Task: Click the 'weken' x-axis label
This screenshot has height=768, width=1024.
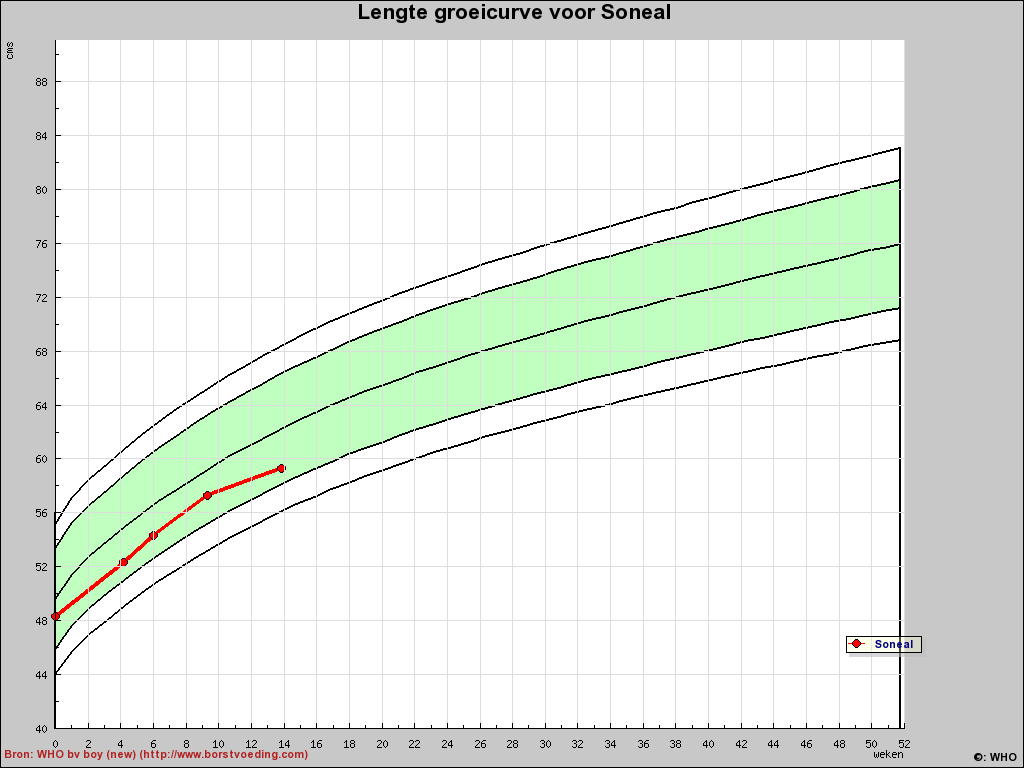Action: tap(888, 754)
